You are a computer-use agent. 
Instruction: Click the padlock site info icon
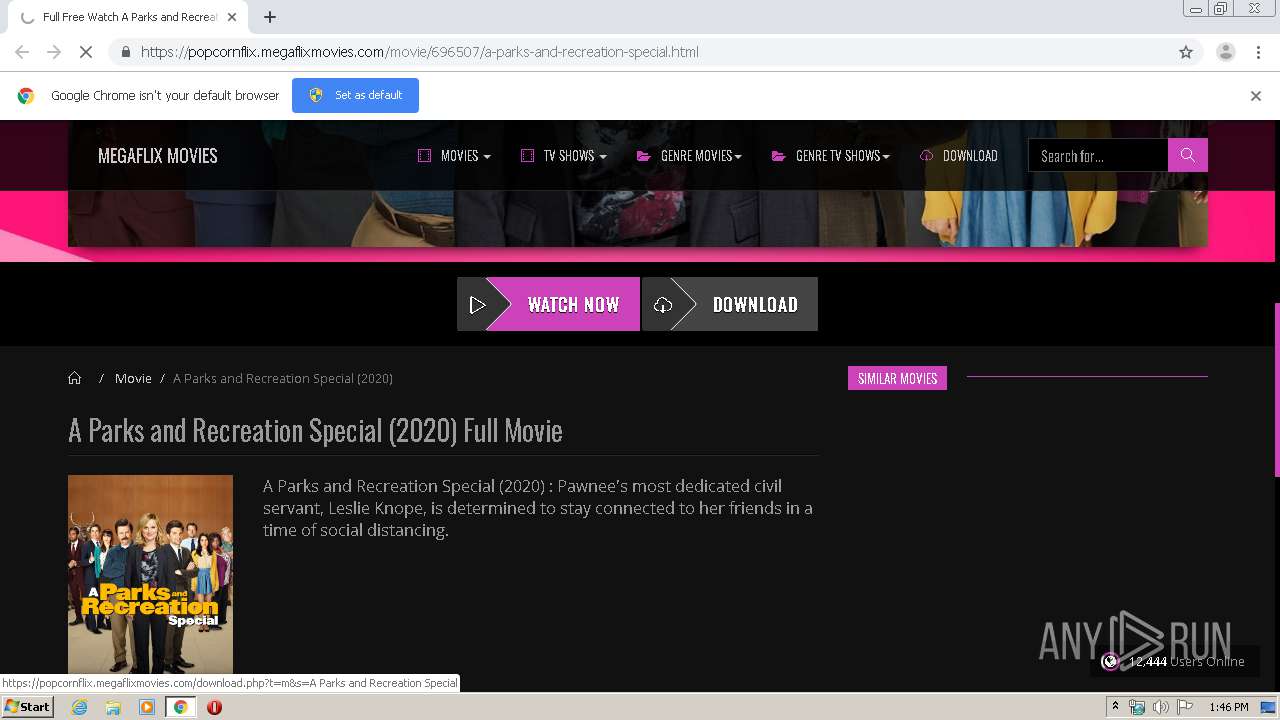(125, 52)
